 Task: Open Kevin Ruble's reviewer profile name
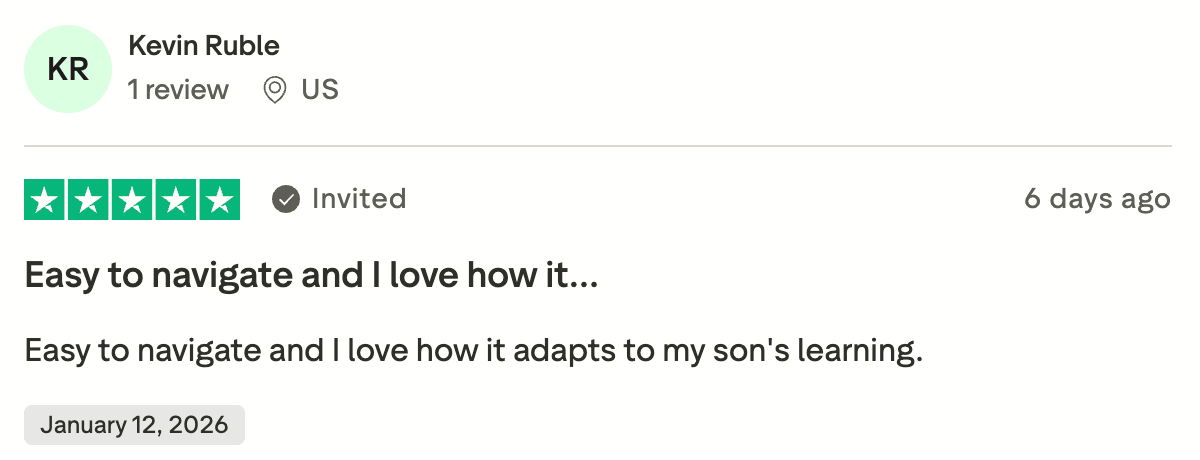point(204,46)
